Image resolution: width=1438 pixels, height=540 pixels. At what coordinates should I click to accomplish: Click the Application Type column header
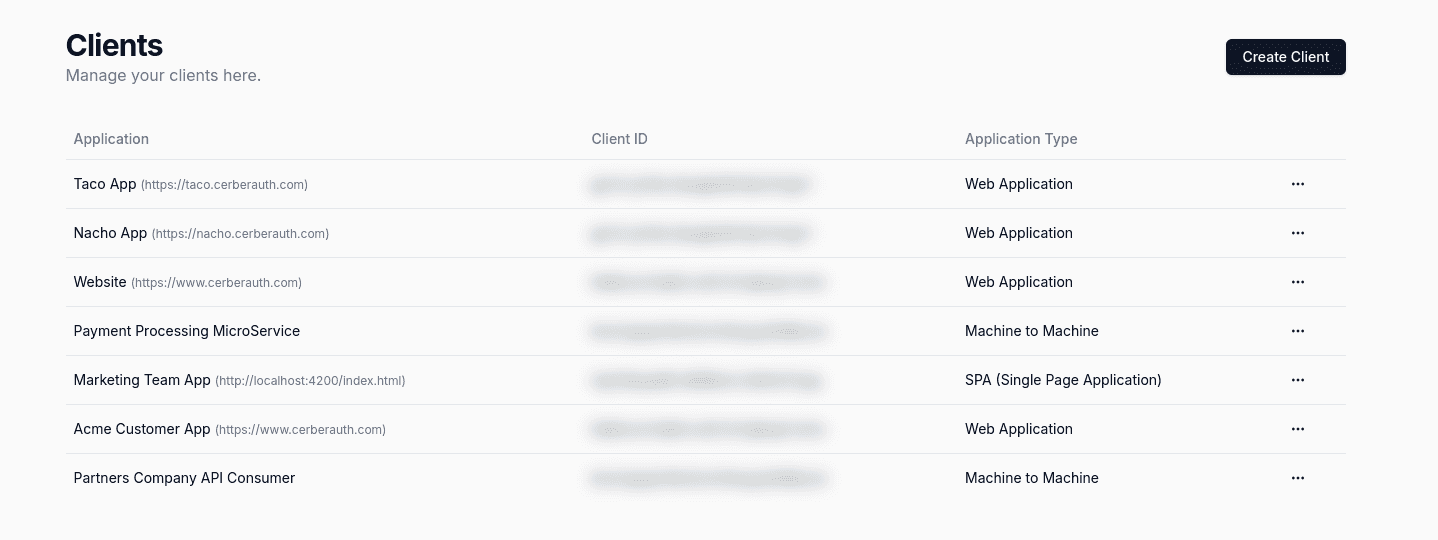pyautogui.click(x=1021, y=139)
